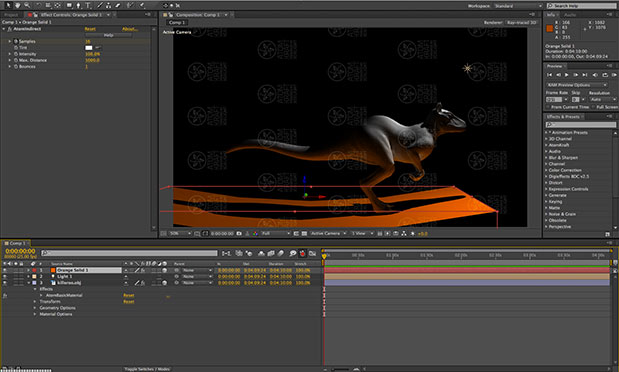Select the Selection arrow tool
The width and height of the screenshot is (619, 372).
point(8,5)
